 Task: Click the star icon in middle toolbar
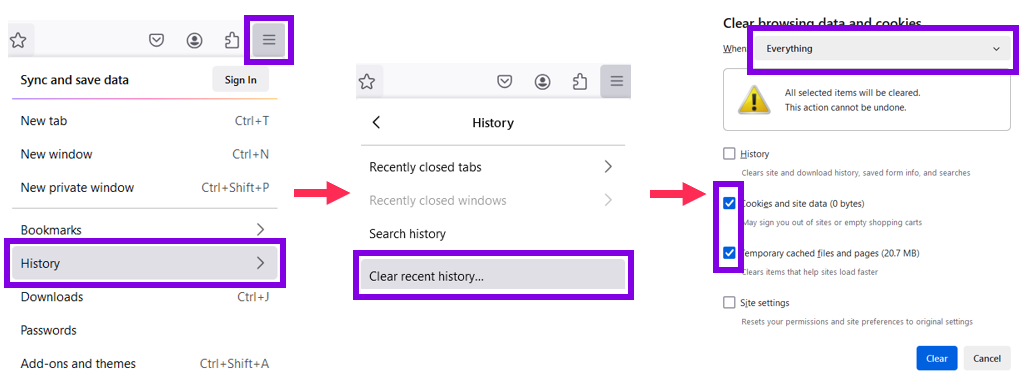click(368, 81)
